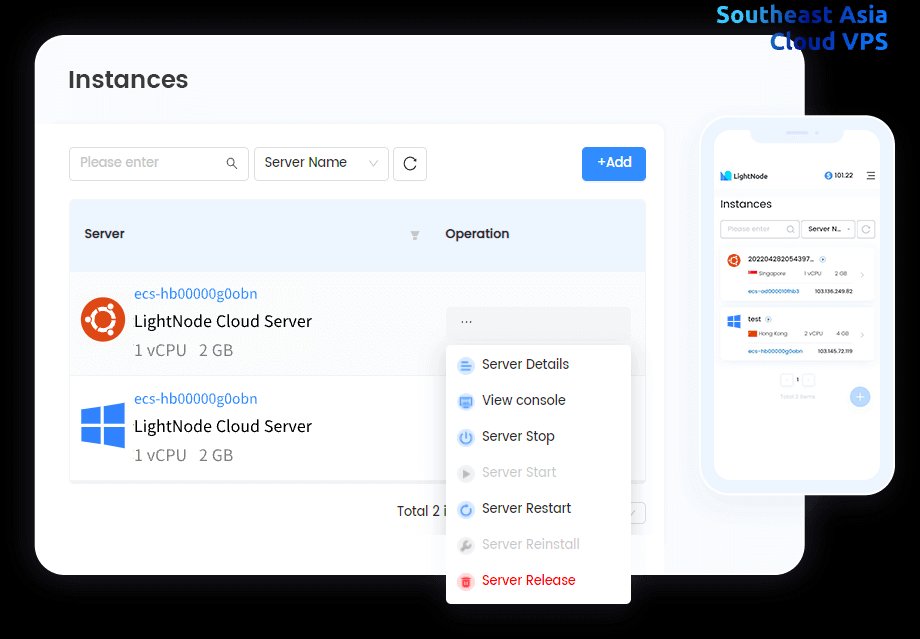
Task: Click the trash icon next to Server Release
Action: 465,580
